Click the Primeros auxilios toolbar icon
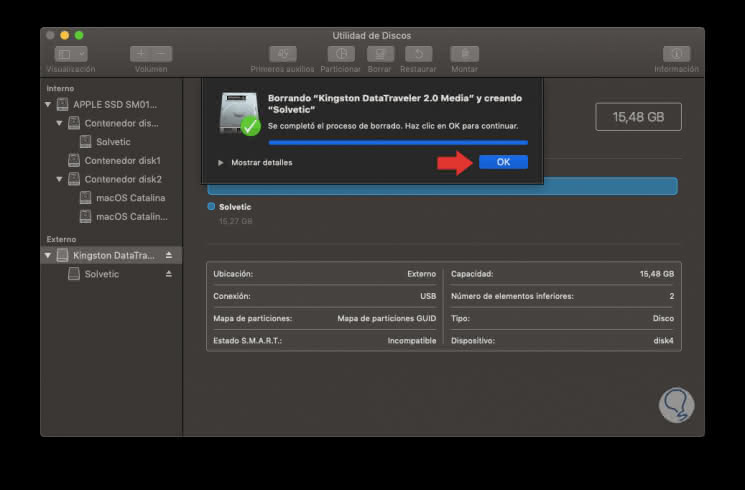Image resolution: width=745 pixels, height=490 pixels. pos(283,54)
